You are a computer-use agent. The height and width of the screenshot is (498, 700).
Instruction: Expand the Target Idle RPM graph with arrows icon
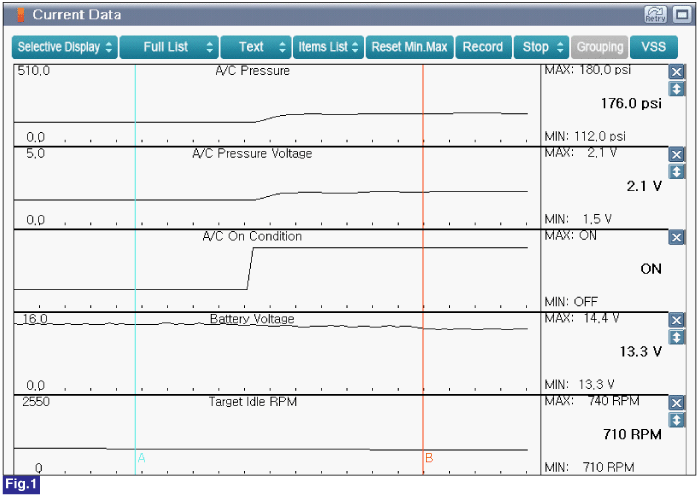pos(676,420)
